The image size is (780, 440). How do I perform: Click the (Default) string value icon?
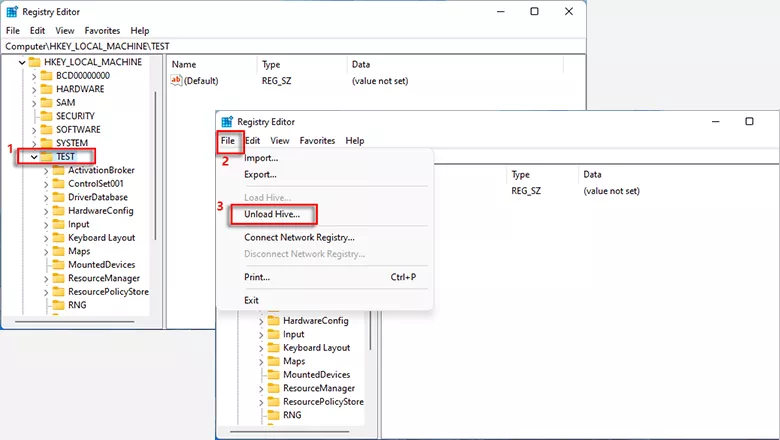point(176,81)
